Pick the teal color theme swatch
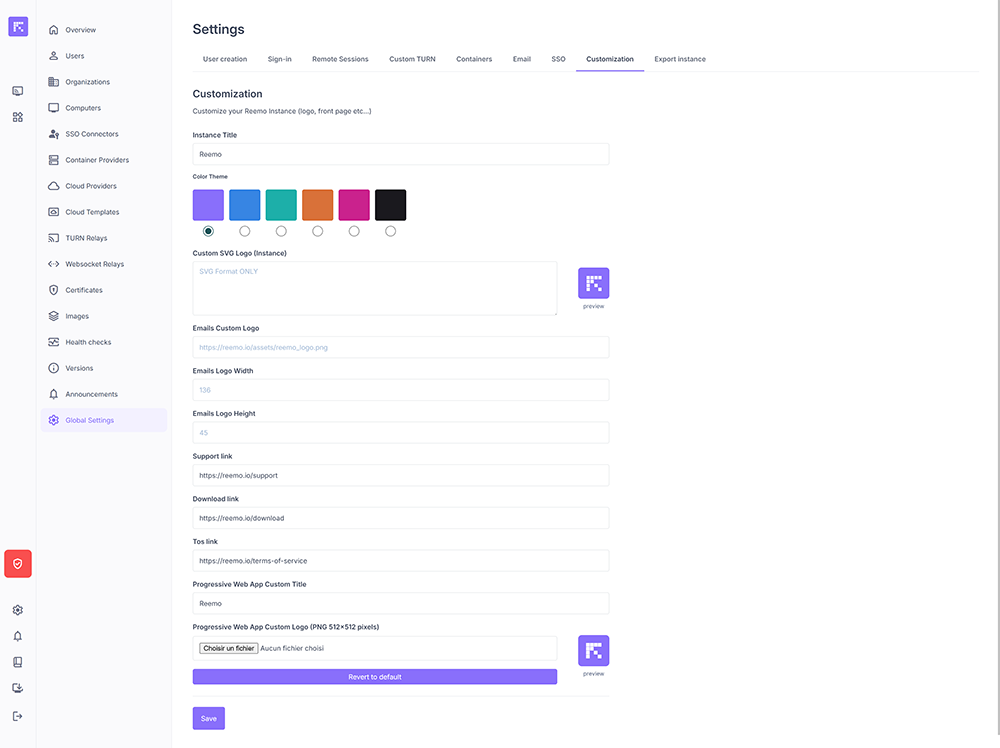 (281, 205)
